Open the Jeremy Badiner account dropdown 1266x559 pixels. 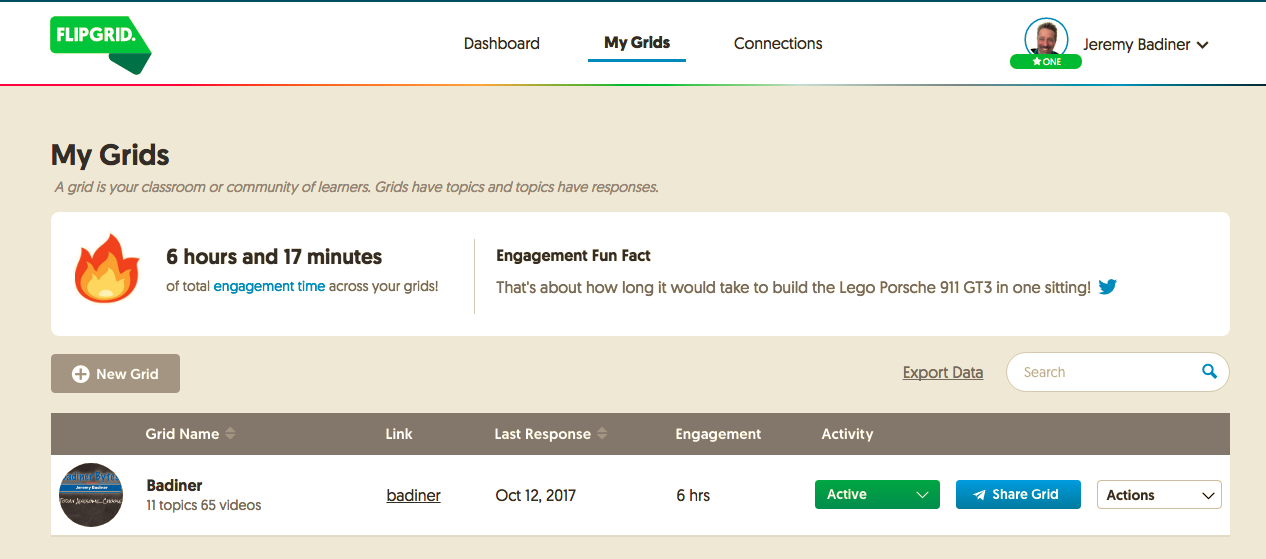coord(1146,45)
